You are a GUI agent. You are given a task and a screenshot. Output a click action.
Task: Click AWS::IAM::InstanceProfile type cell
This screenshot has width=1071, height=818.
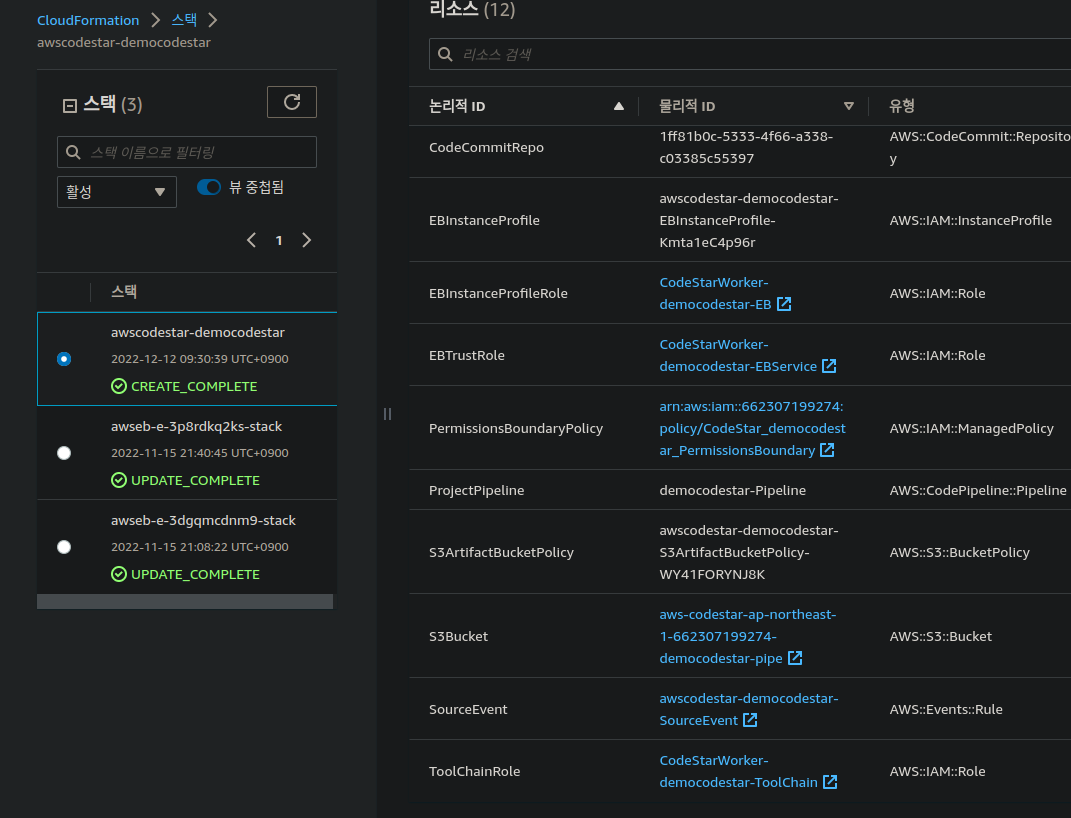coord(970,221)
